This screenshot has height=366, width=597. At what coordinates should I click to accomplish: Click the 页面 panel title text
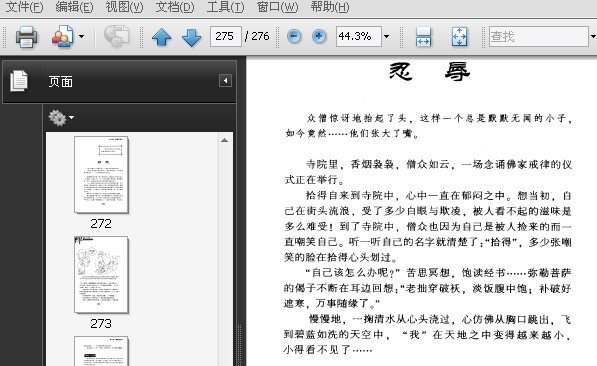[x=60, y=81]
